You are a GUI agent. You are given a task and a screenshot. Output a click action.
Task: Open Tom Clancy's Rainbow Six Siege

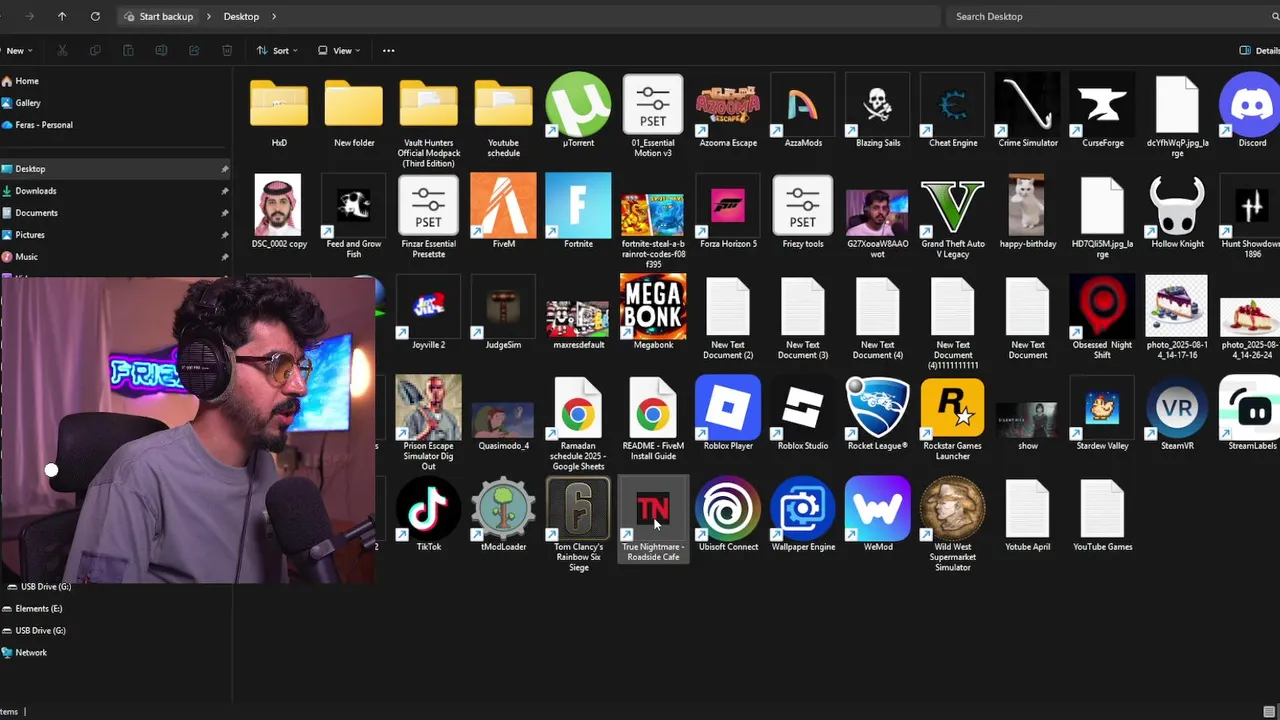tap(578, 525)
